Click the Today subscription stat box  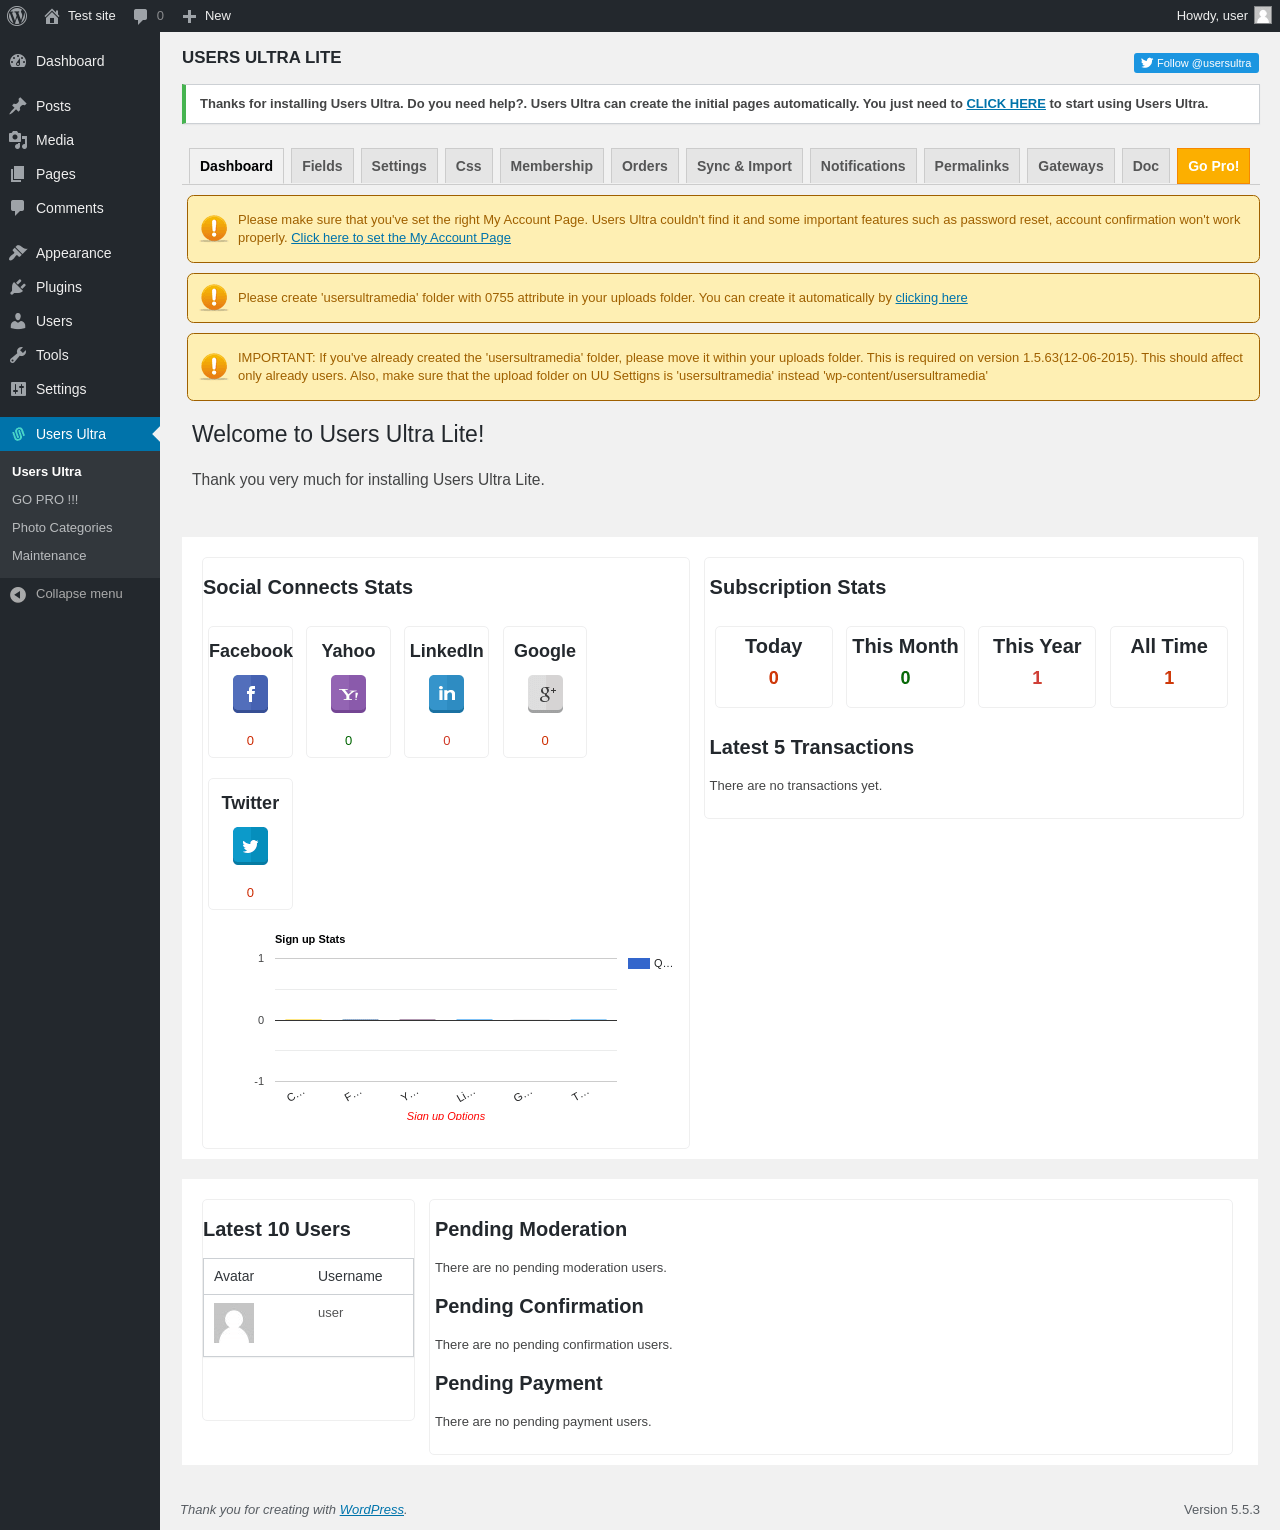(x=774, y=667)
